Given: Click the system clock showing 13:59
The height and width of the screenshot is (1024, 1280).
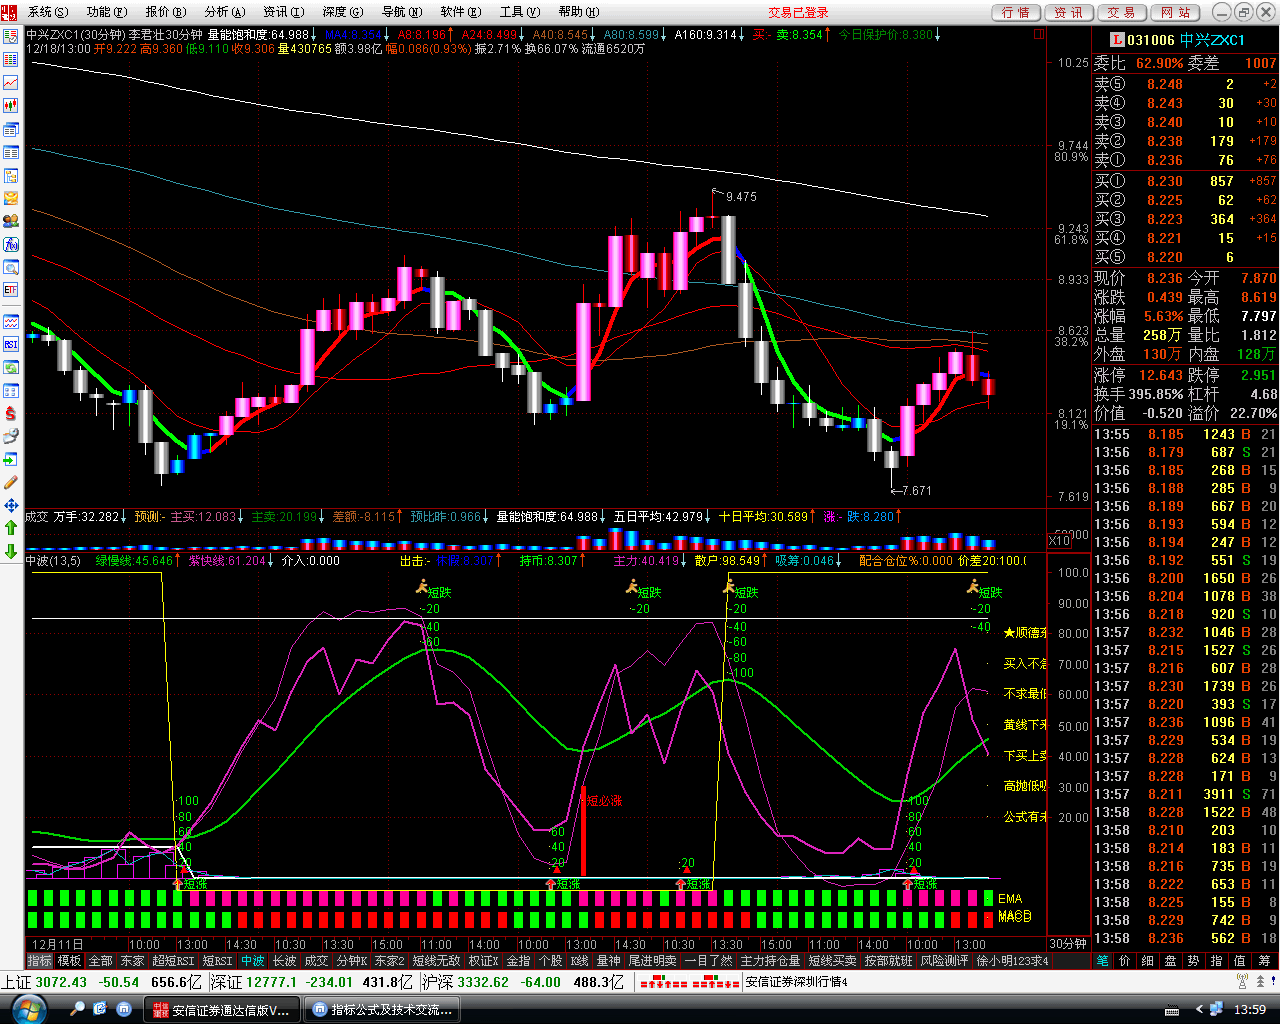Looking at the screenshot, I should (x=1250, y=1010).
